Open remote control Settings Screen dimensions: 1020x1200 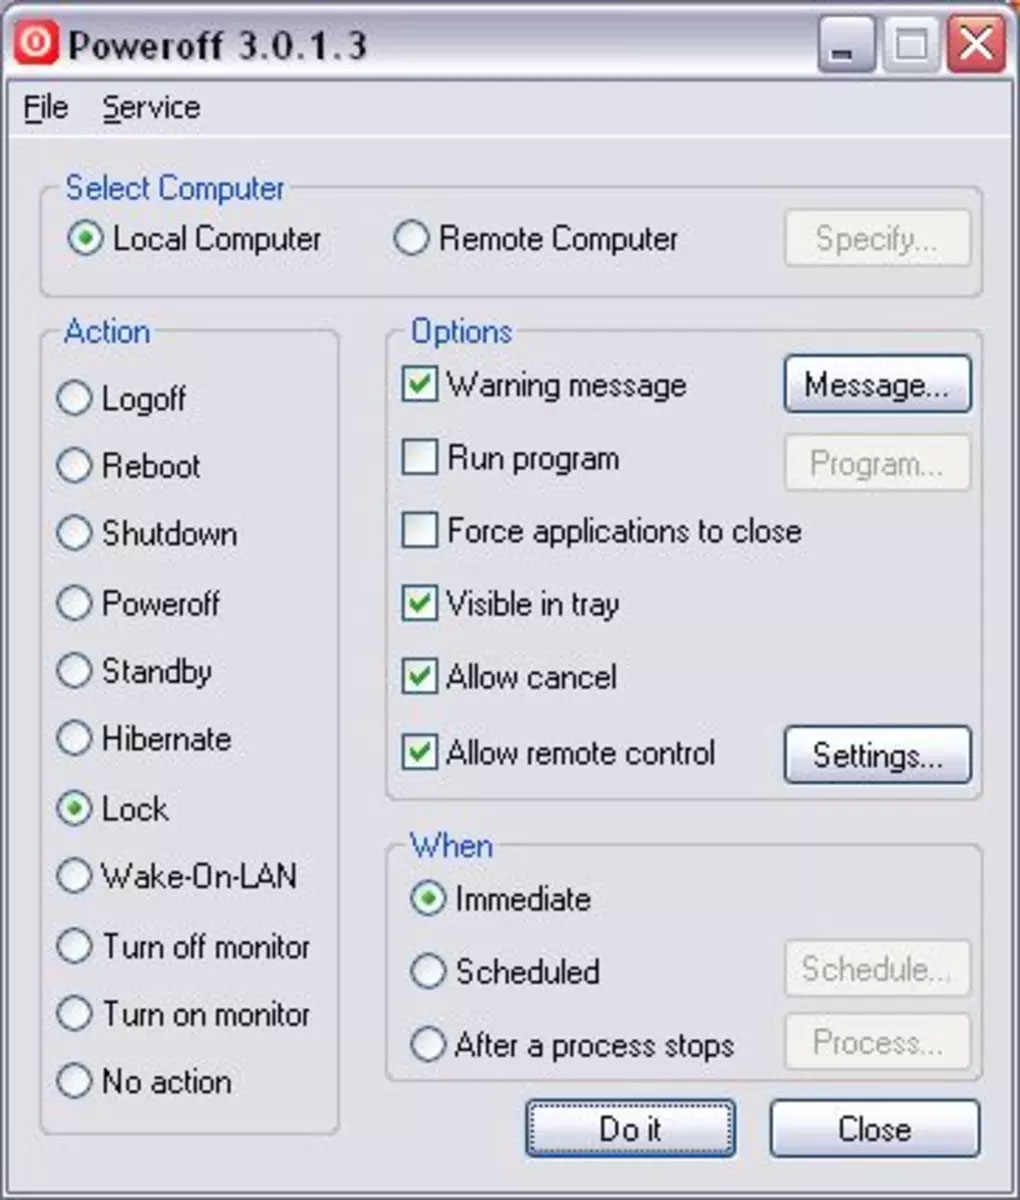[x=876, y=756]
